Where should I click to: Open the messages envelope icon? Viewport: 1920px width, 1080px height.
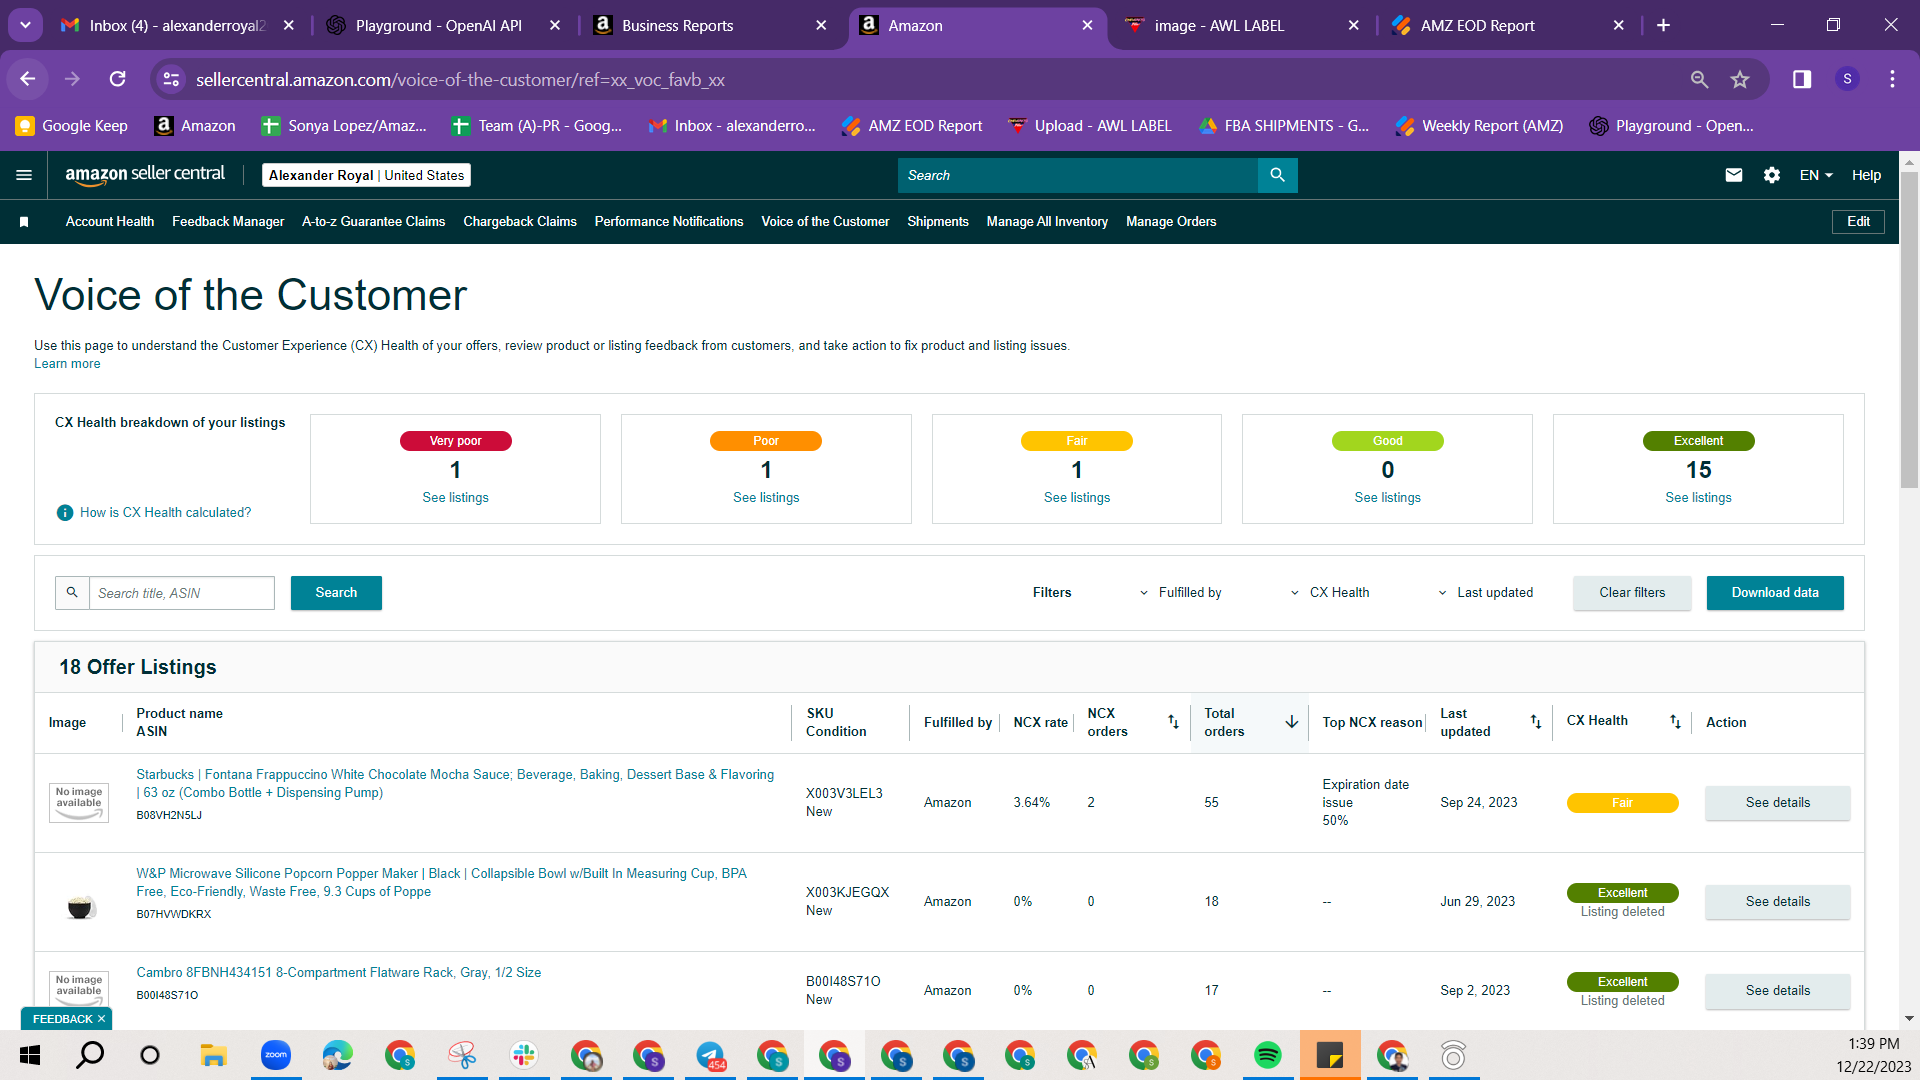pos(1734,175)
